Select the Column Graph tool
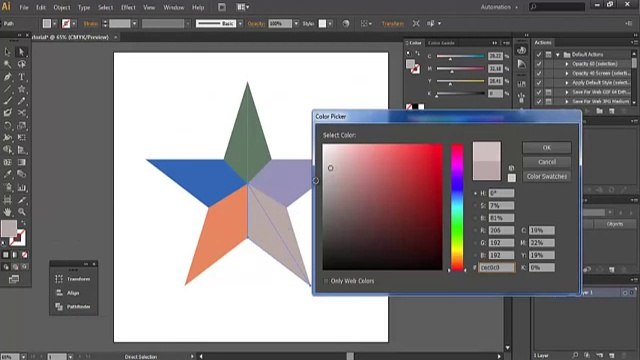The width and height of the screenshot is (640, 360). pos(22,187)
